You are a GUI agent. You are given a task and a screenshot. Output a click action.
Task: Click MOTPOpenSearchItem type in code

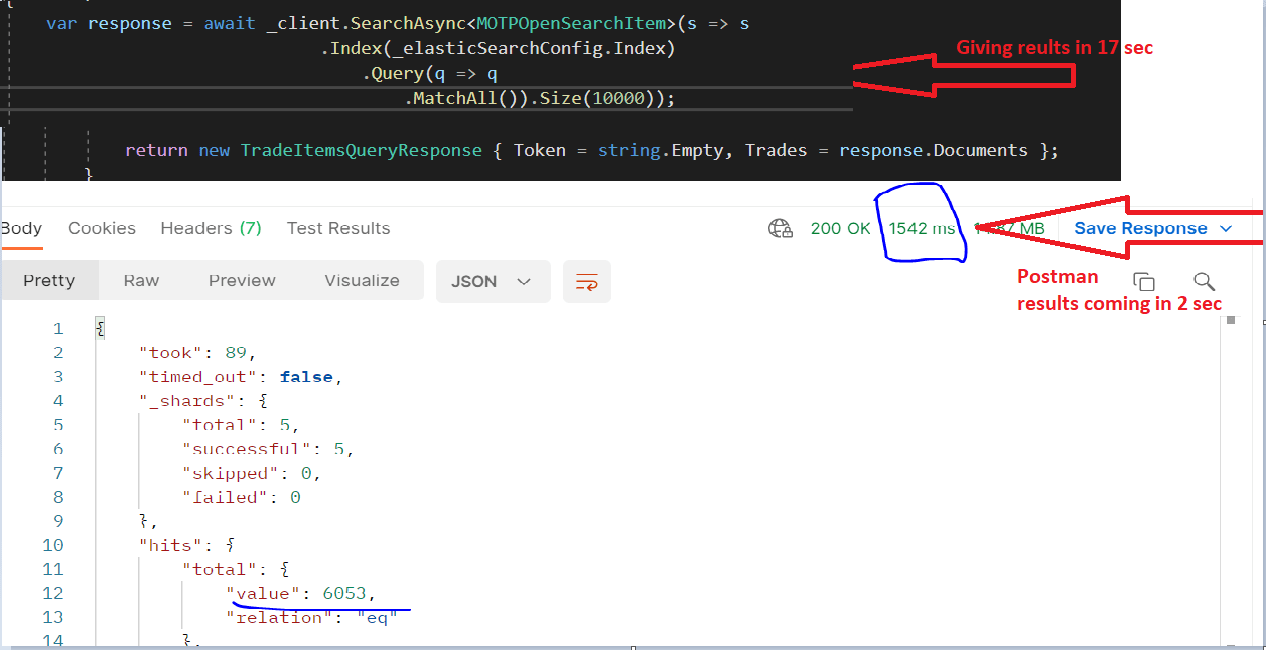(x=570, y=23)
